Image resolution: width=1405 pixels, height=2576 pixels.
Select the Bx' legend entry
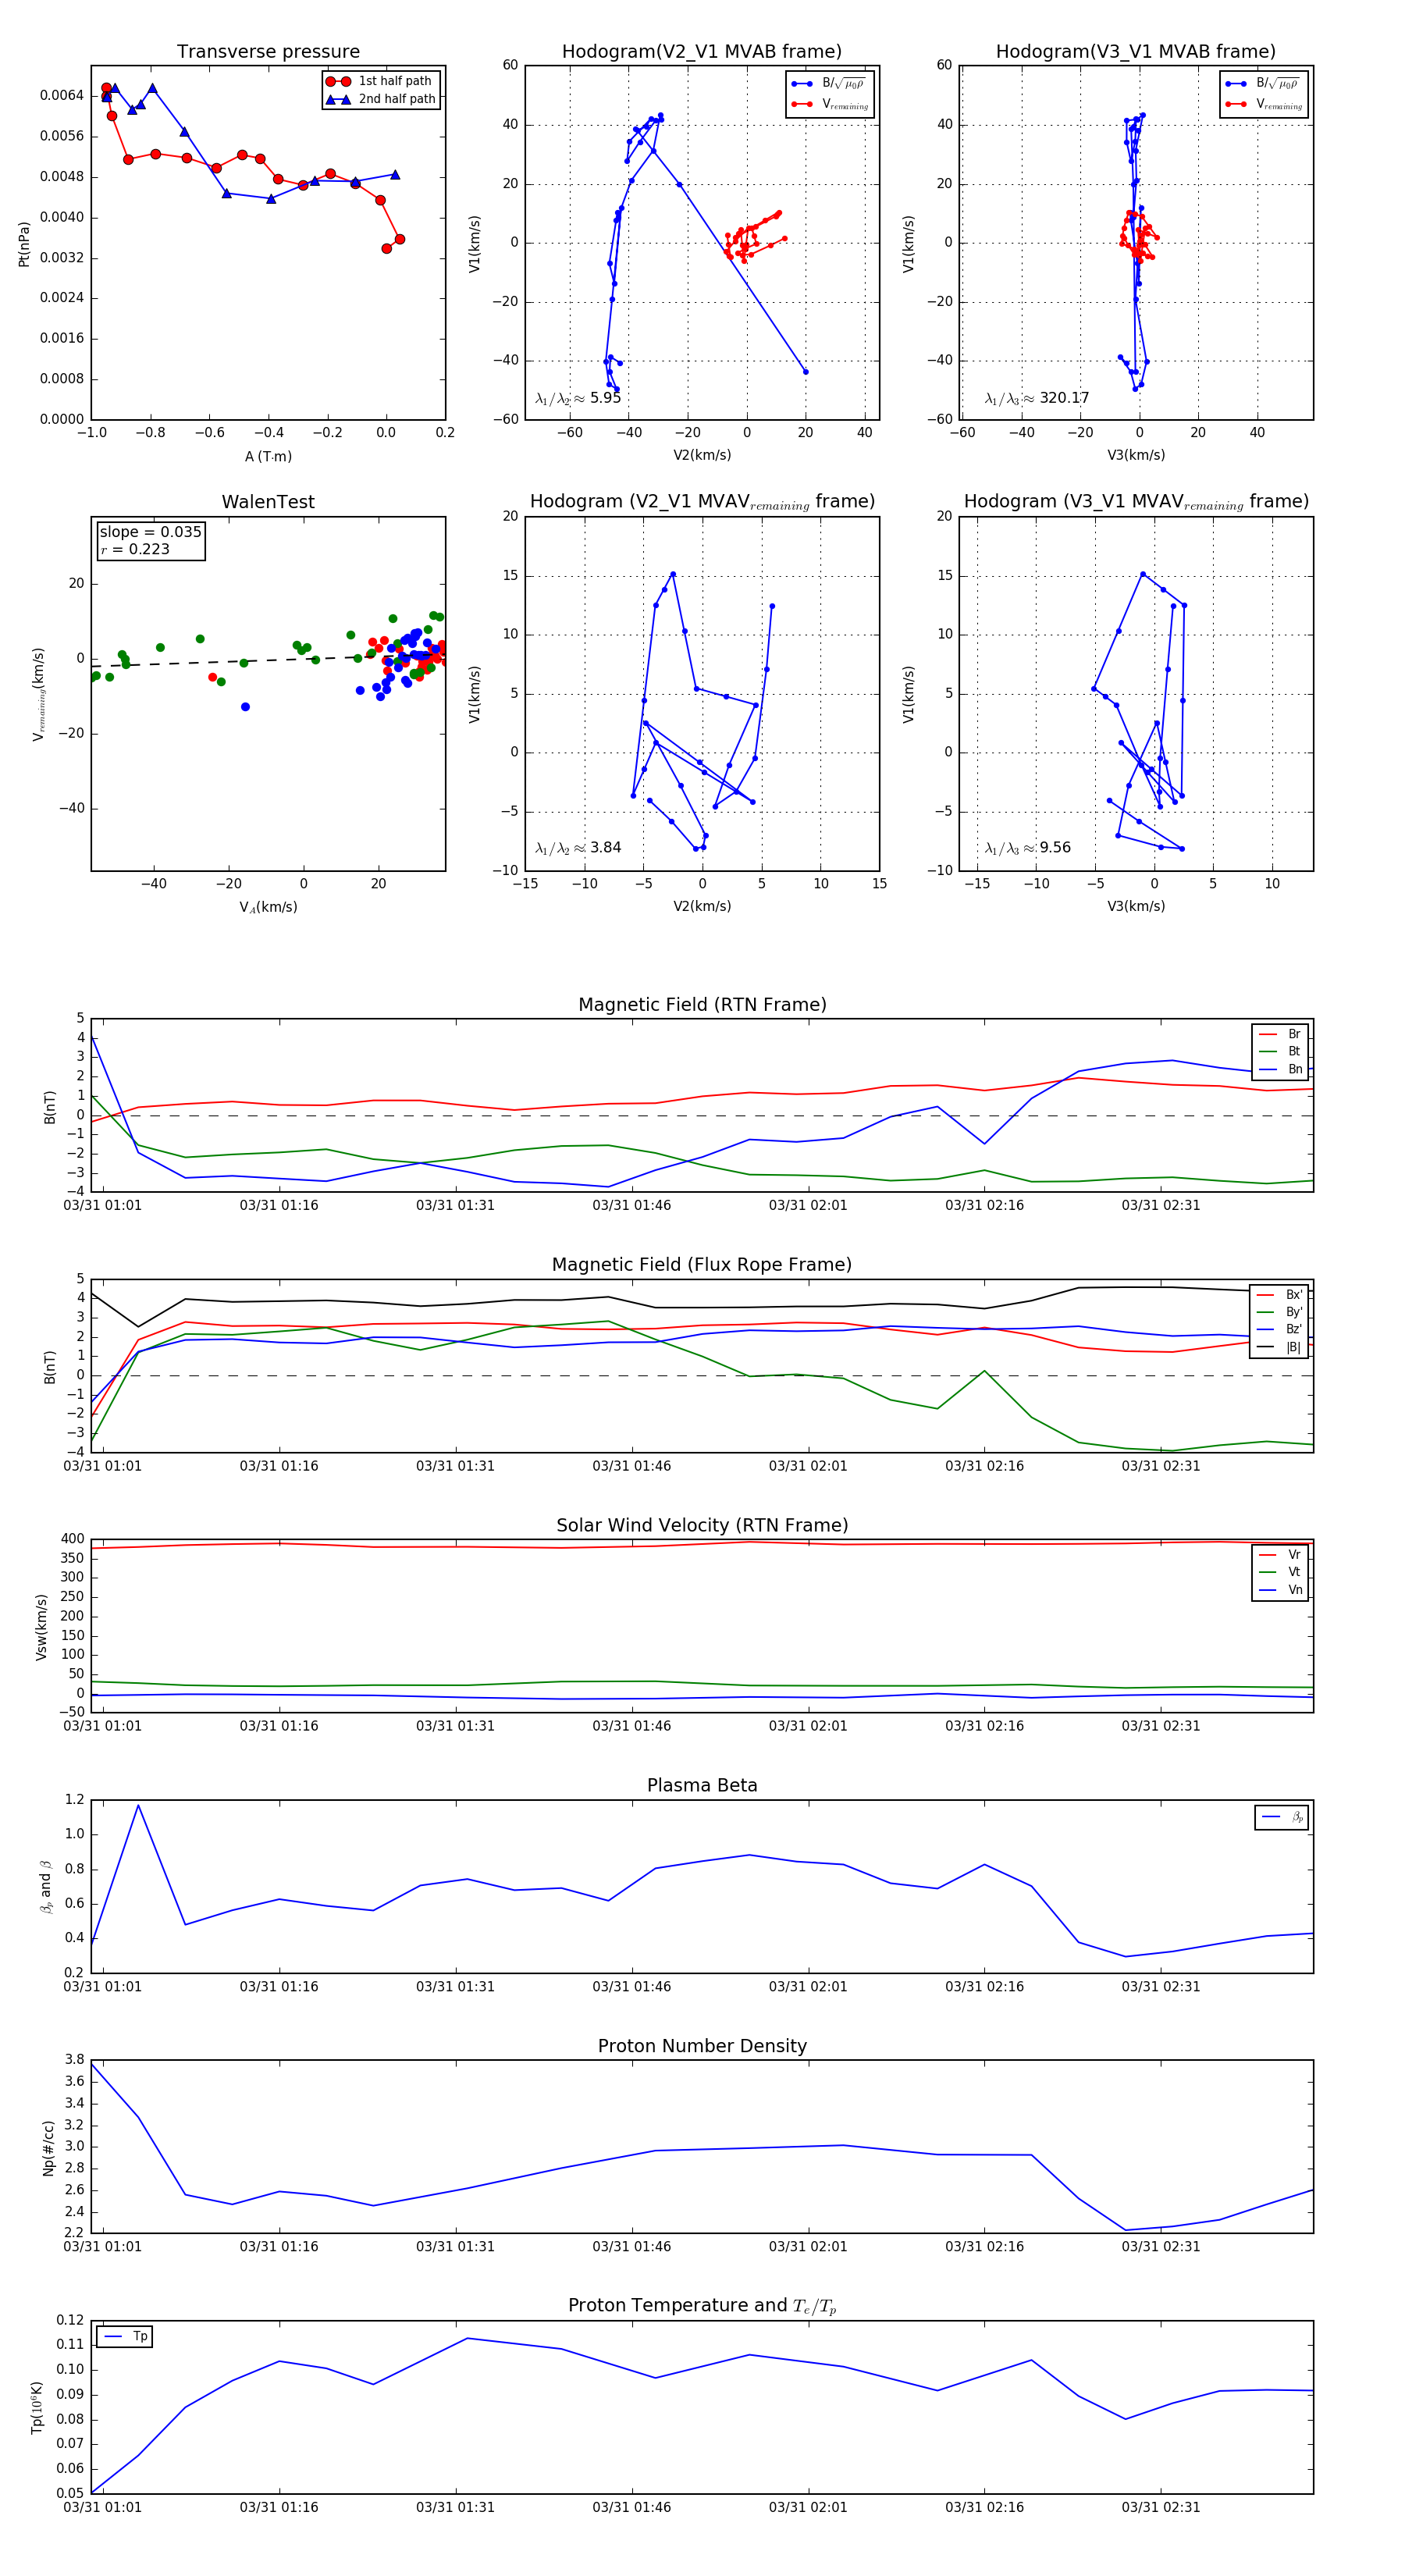[1279, 1294]
